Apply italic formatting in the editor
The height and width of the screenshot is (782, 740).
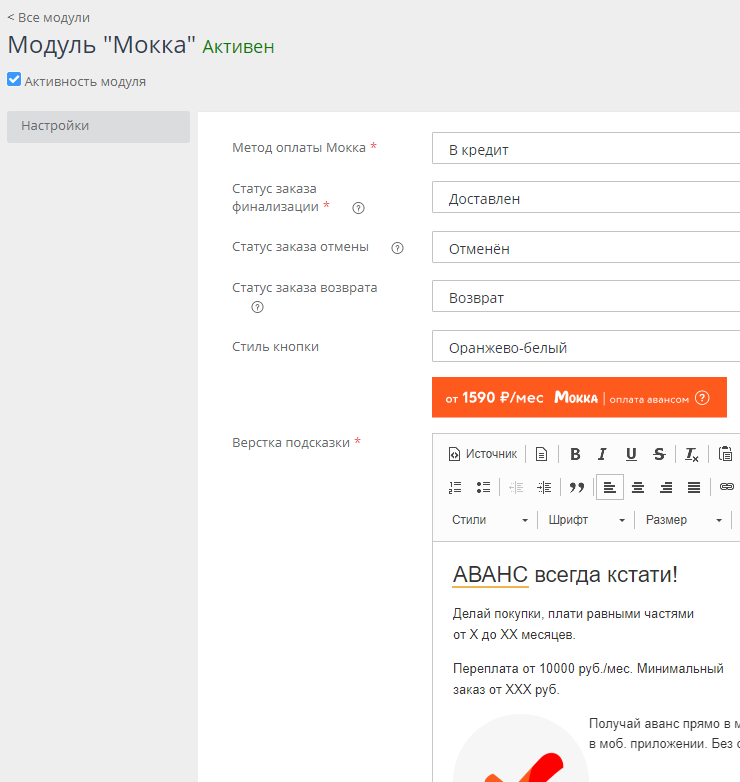click(602, 454)
